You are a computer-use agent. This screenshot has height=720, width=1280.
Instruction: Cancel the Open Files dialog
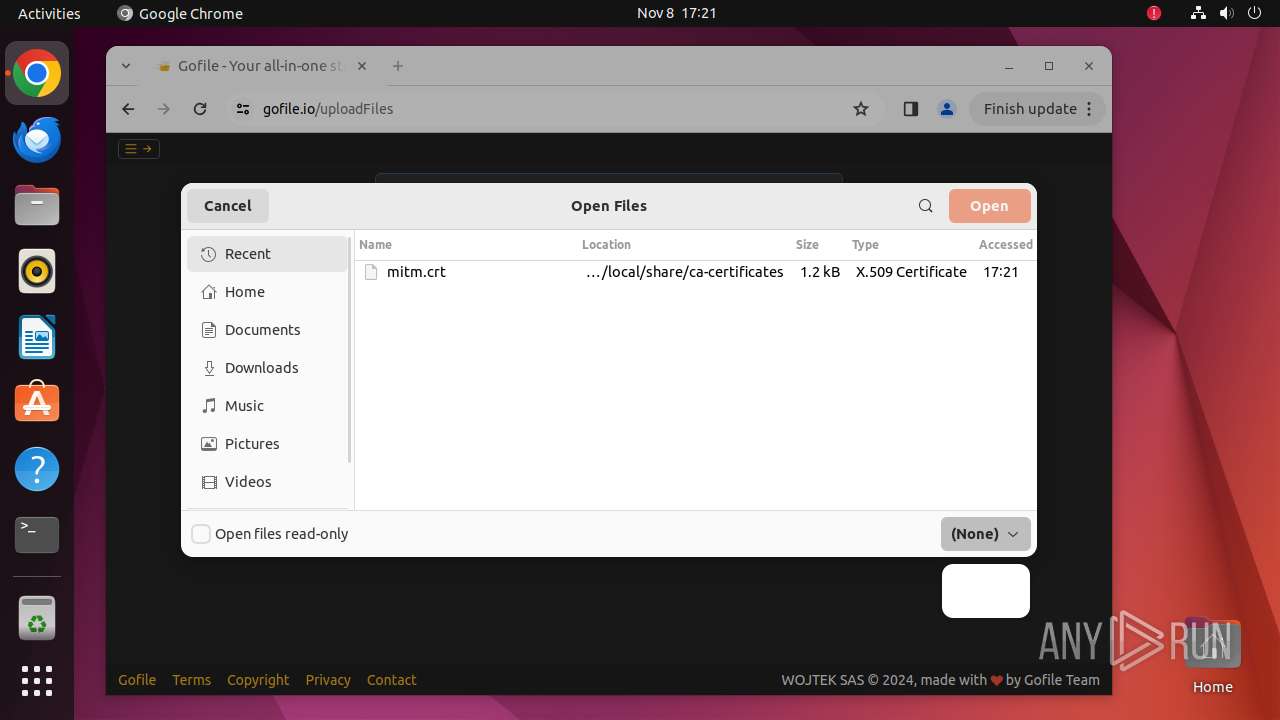tap(228, 206)
